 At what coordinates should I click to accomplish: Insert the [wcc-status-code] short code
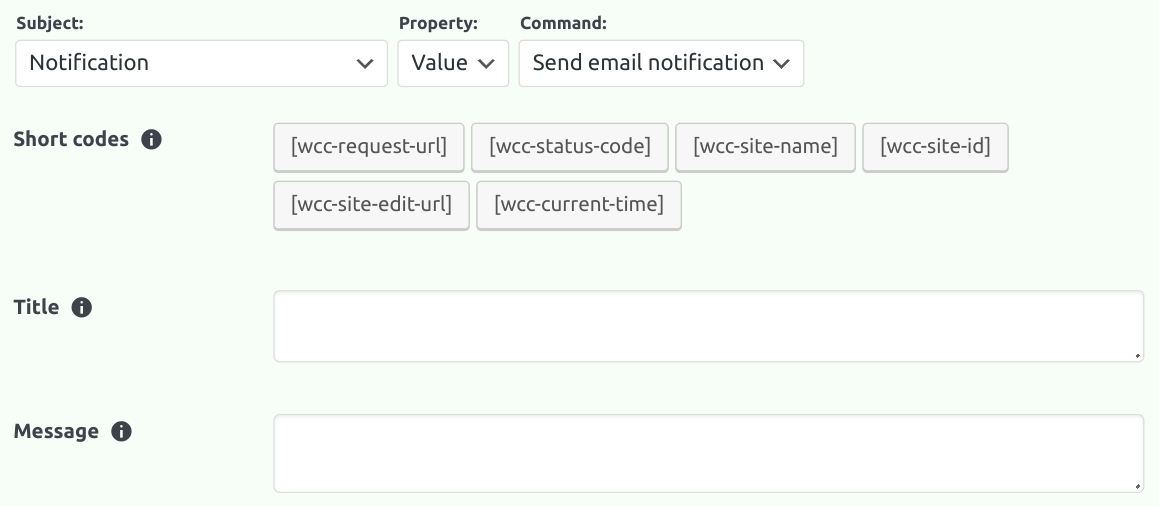570,147
